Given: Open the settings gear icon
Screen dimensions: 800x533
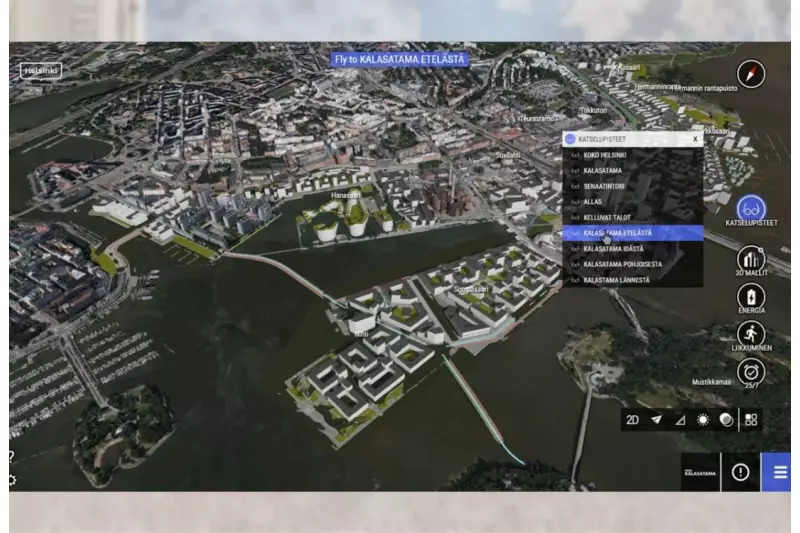Looking at the screenshot, I should click(12, 480).
